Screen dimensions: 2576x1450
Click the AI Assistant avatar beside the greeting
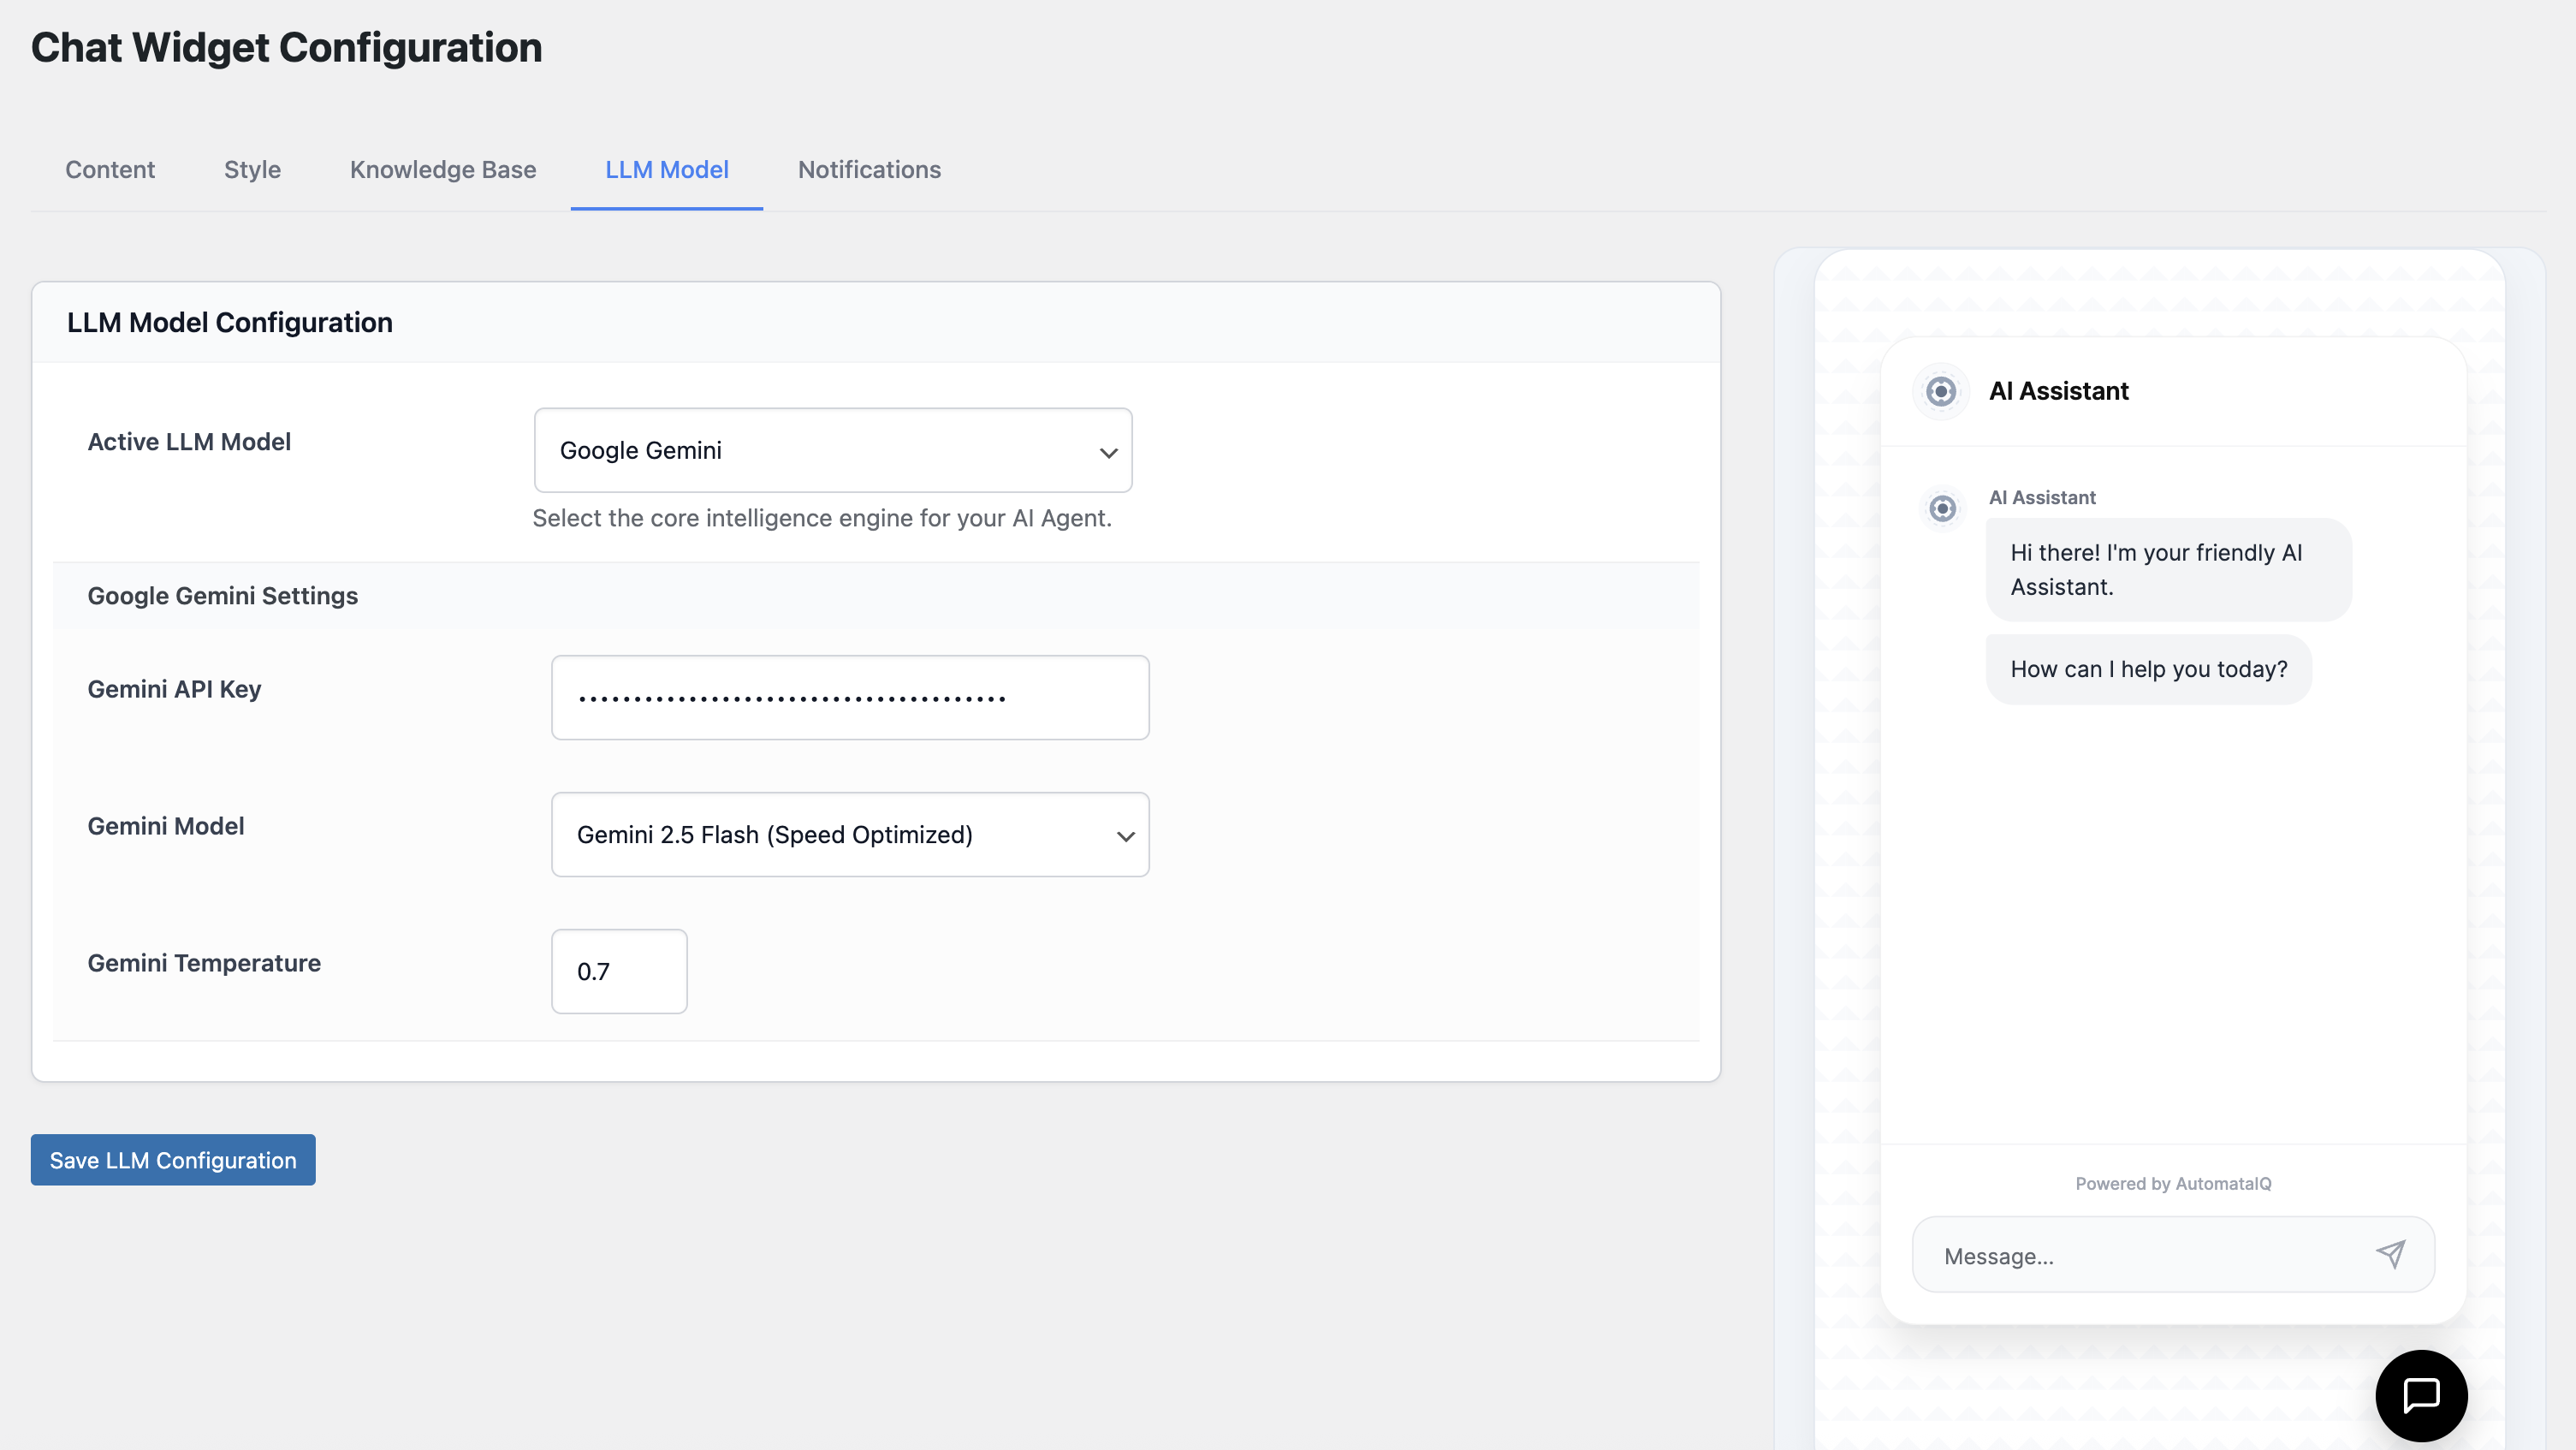pos(1941,508)
